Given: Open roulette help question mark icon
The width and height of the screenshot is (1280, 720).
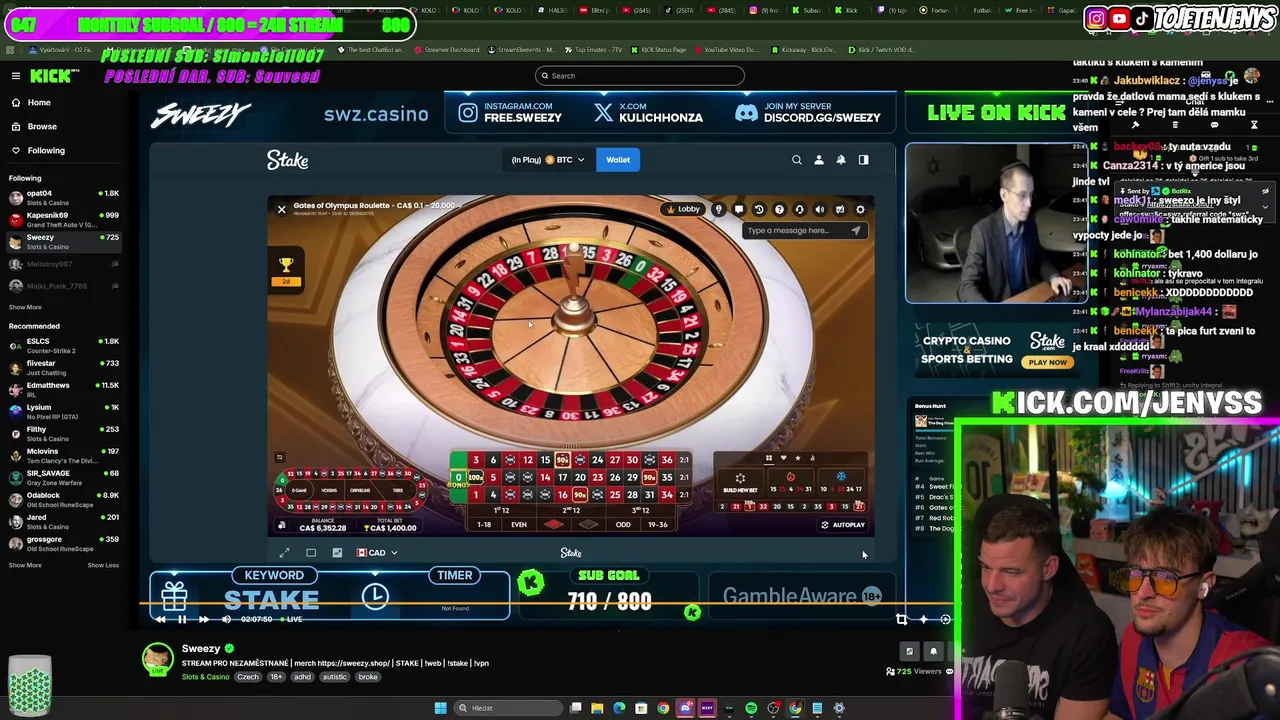Looking at the screenshot, I should point(779,209).
